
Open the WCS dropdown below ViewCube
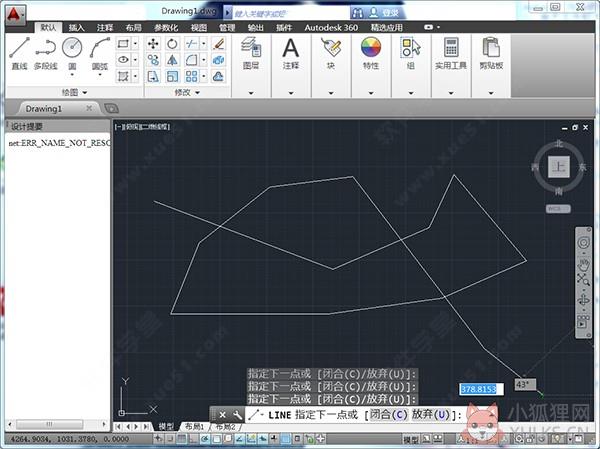click(x=558, y=209)
